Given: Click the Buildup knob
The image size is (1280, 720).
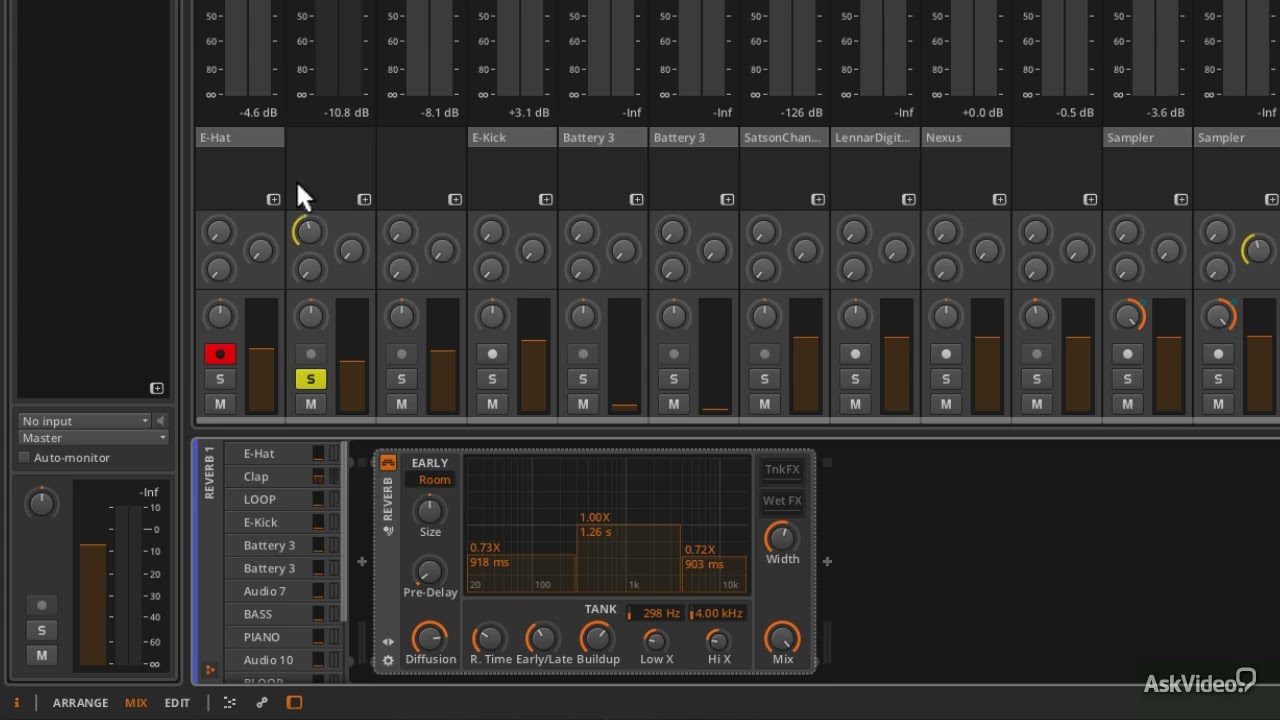Looking at the screenshot, I should (x=597, y=638).
